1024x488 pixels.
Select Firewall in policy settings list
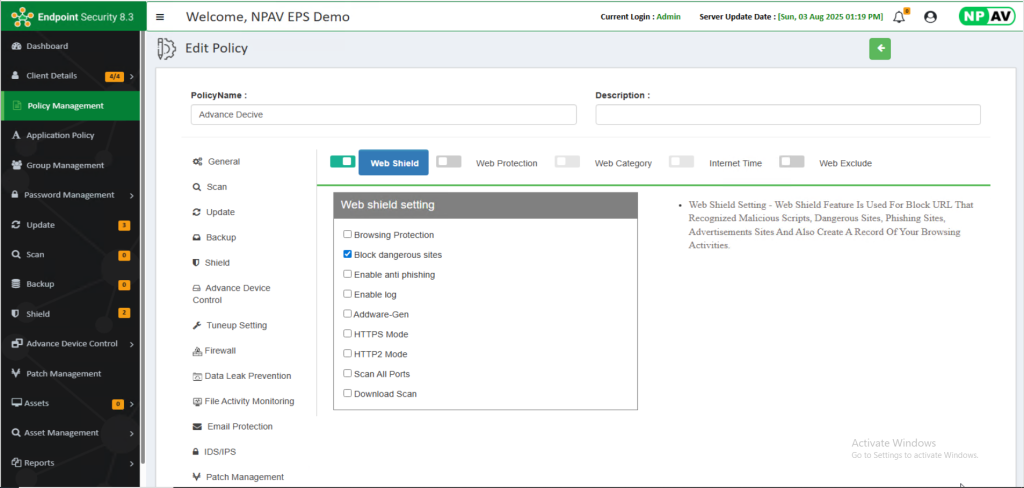pos(220,351)
